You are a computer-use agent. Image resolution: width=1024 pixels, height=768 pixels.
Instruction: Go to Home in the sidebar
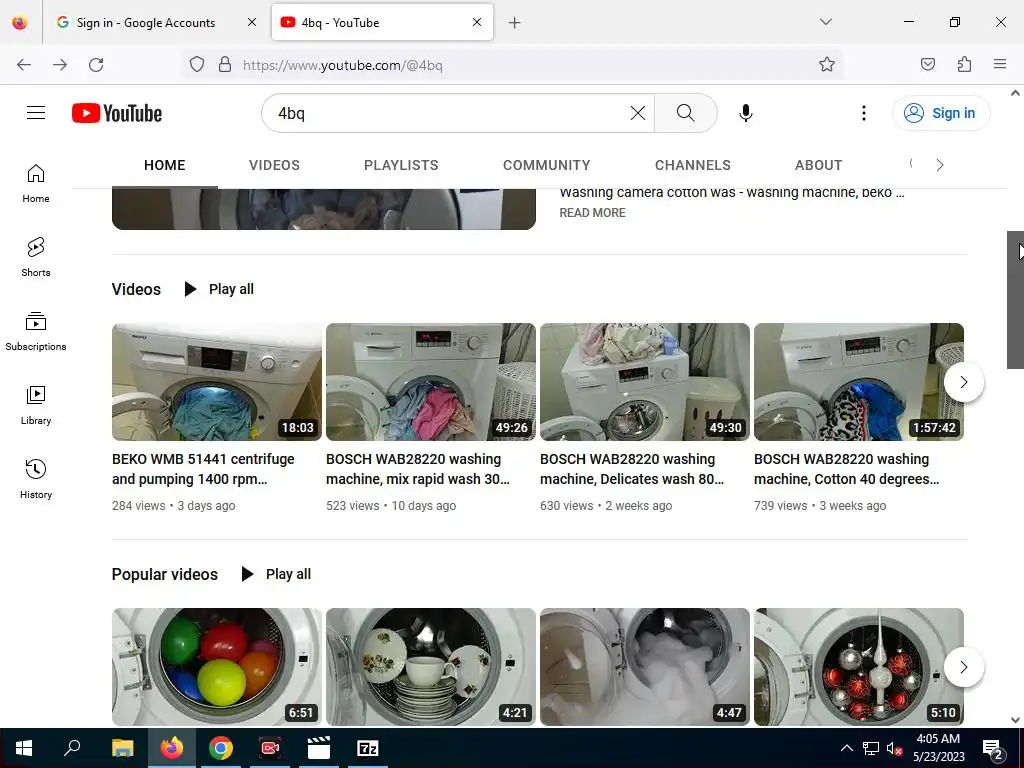pos(36,184)
